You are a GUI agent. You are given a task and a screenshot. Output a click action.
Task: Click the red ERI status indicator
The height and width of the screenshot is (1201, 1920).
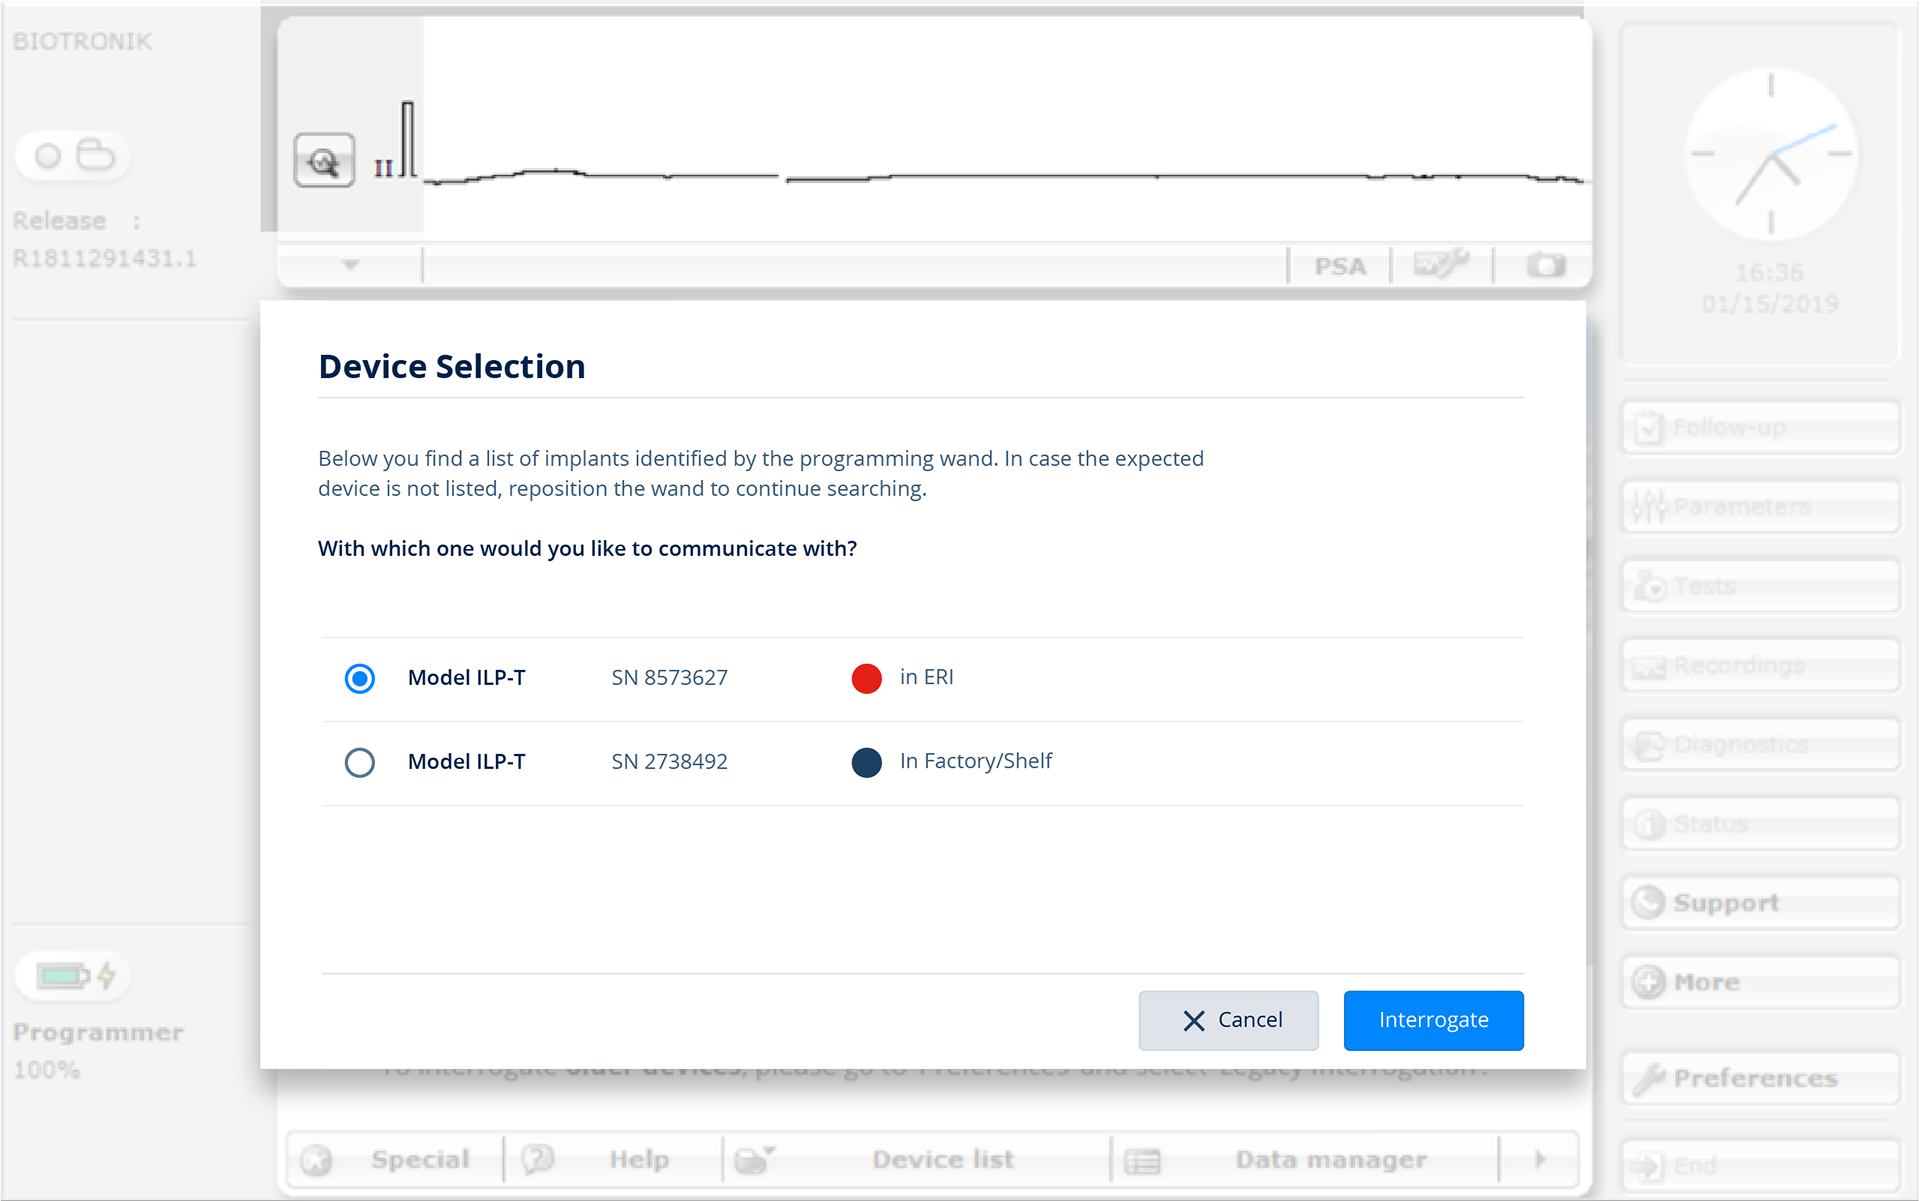[866, 678]
